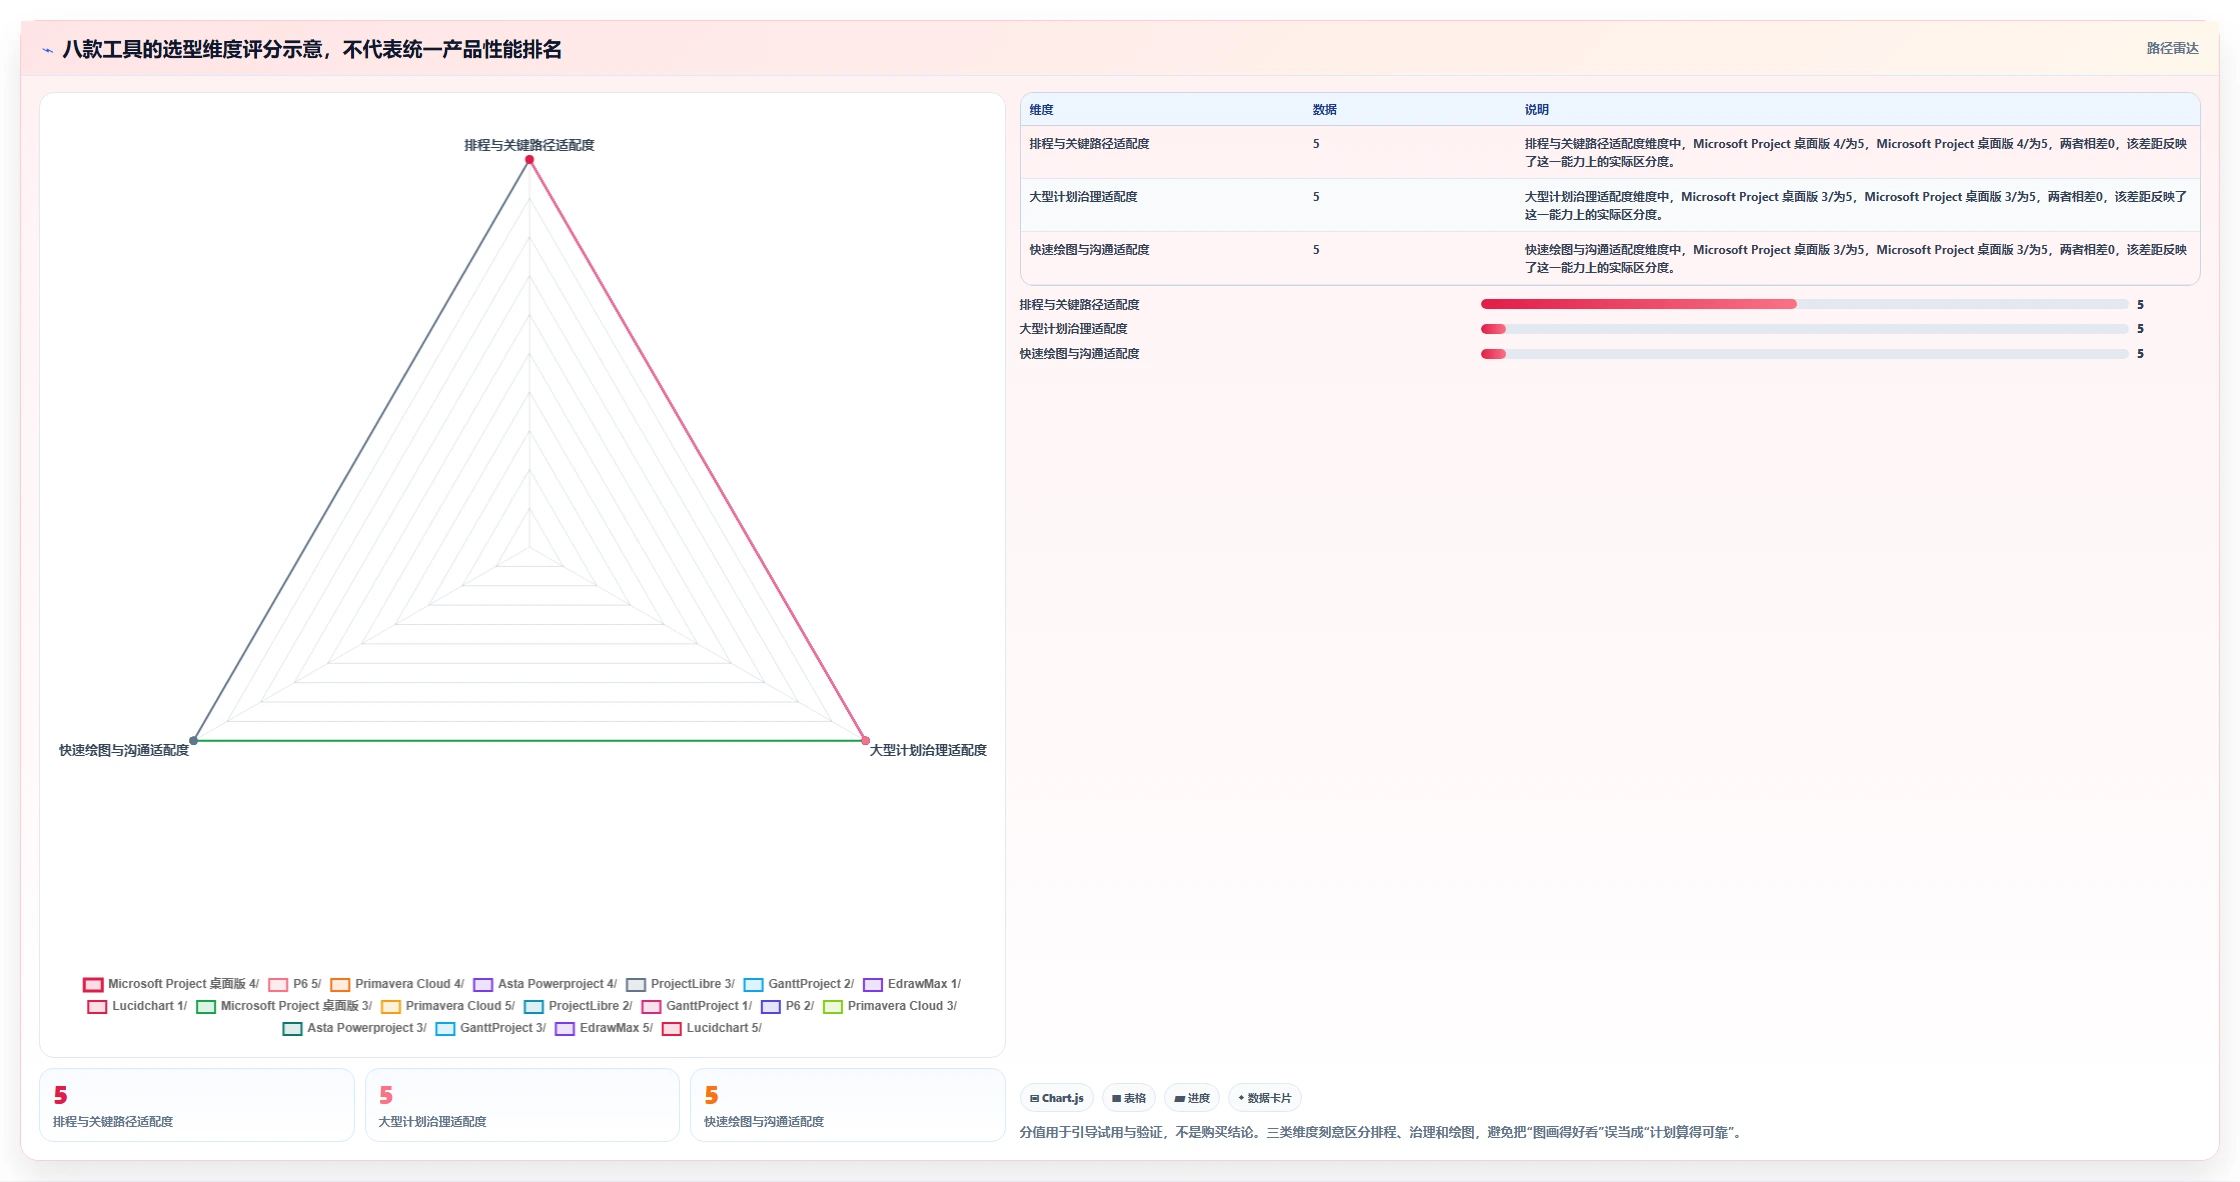This screenshot has height=1182, width=2240.
Task: Click the 快速绘图与沟通适配度 row description text
Action: [x=1855, y=259]
